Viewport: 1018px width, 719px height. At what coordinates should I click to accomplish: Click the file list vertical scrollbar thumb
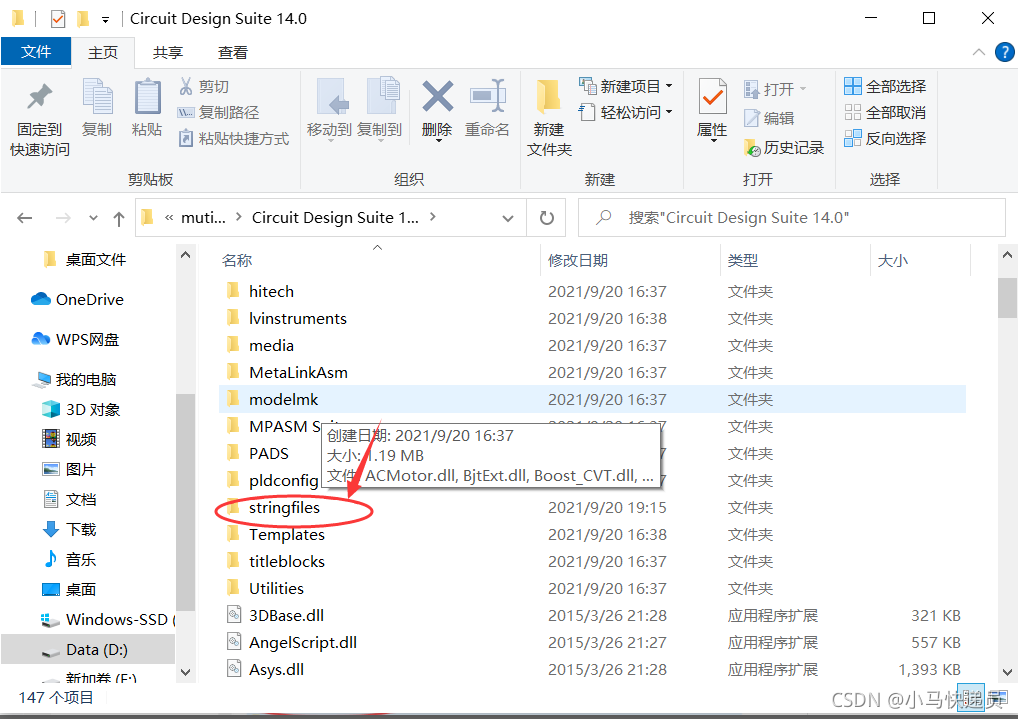(1008, 298)
